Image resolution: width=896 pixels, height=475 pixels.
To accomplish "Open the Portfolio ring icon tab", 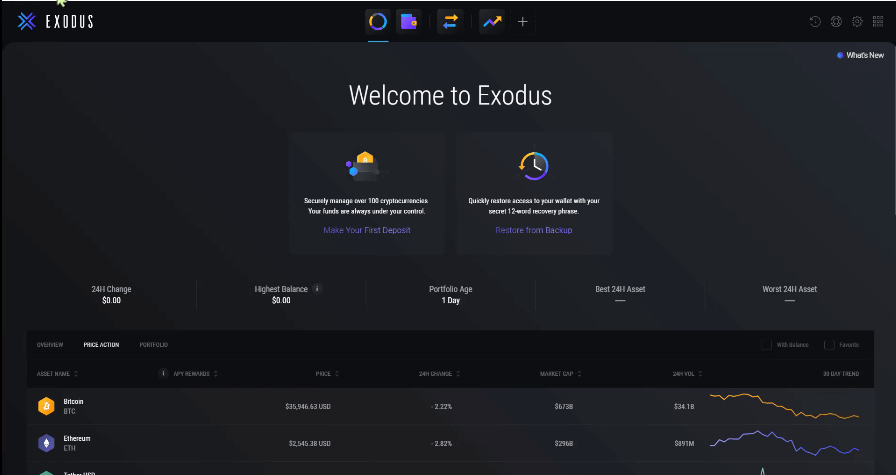I will coord(378,22).
